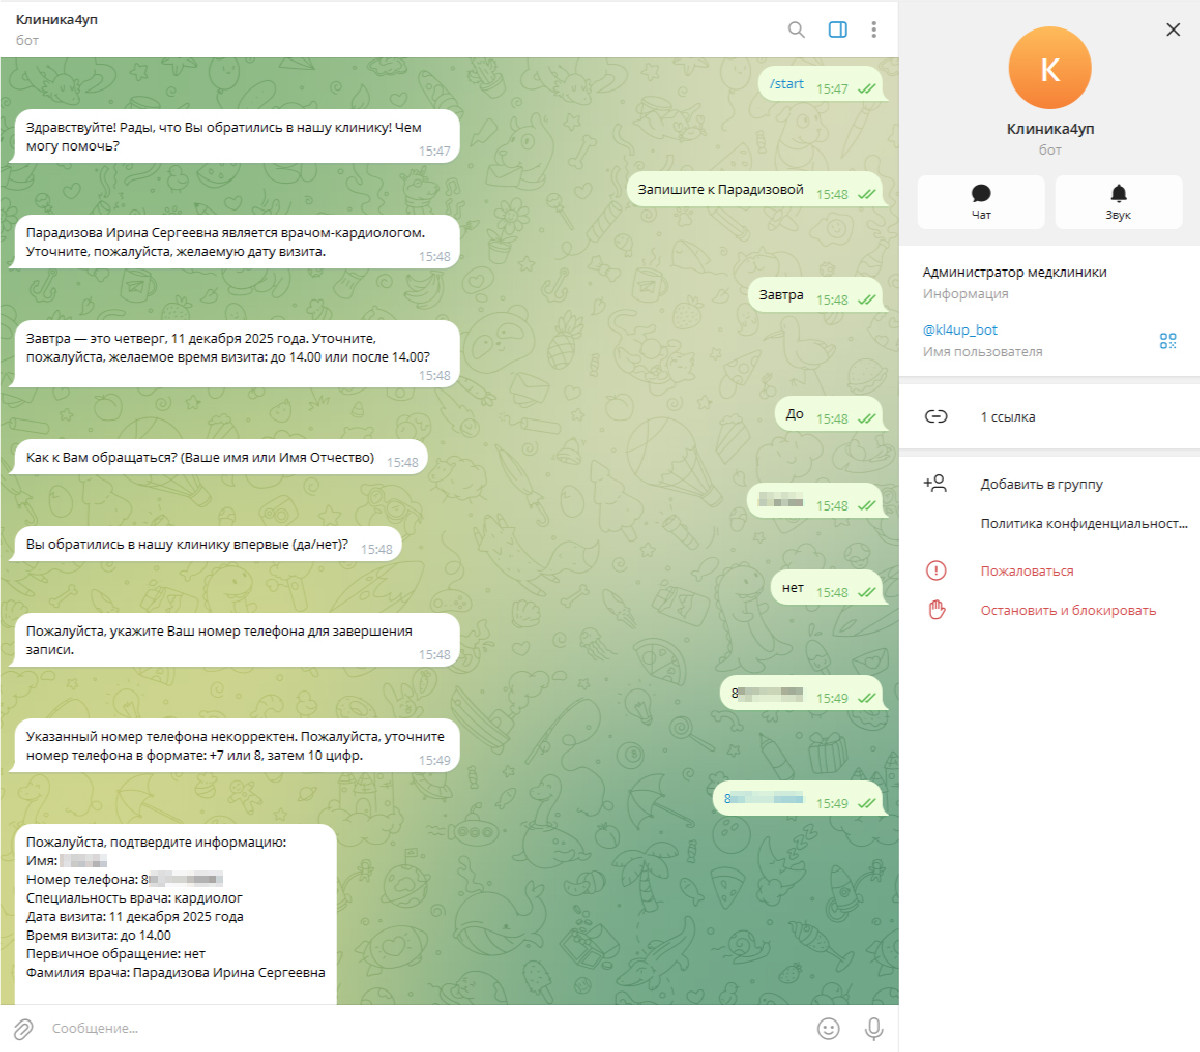Image resolution: width=1200 pixels, height=1052 pixels.
Task: Click the link chain icon
Action: pos(936,417)
